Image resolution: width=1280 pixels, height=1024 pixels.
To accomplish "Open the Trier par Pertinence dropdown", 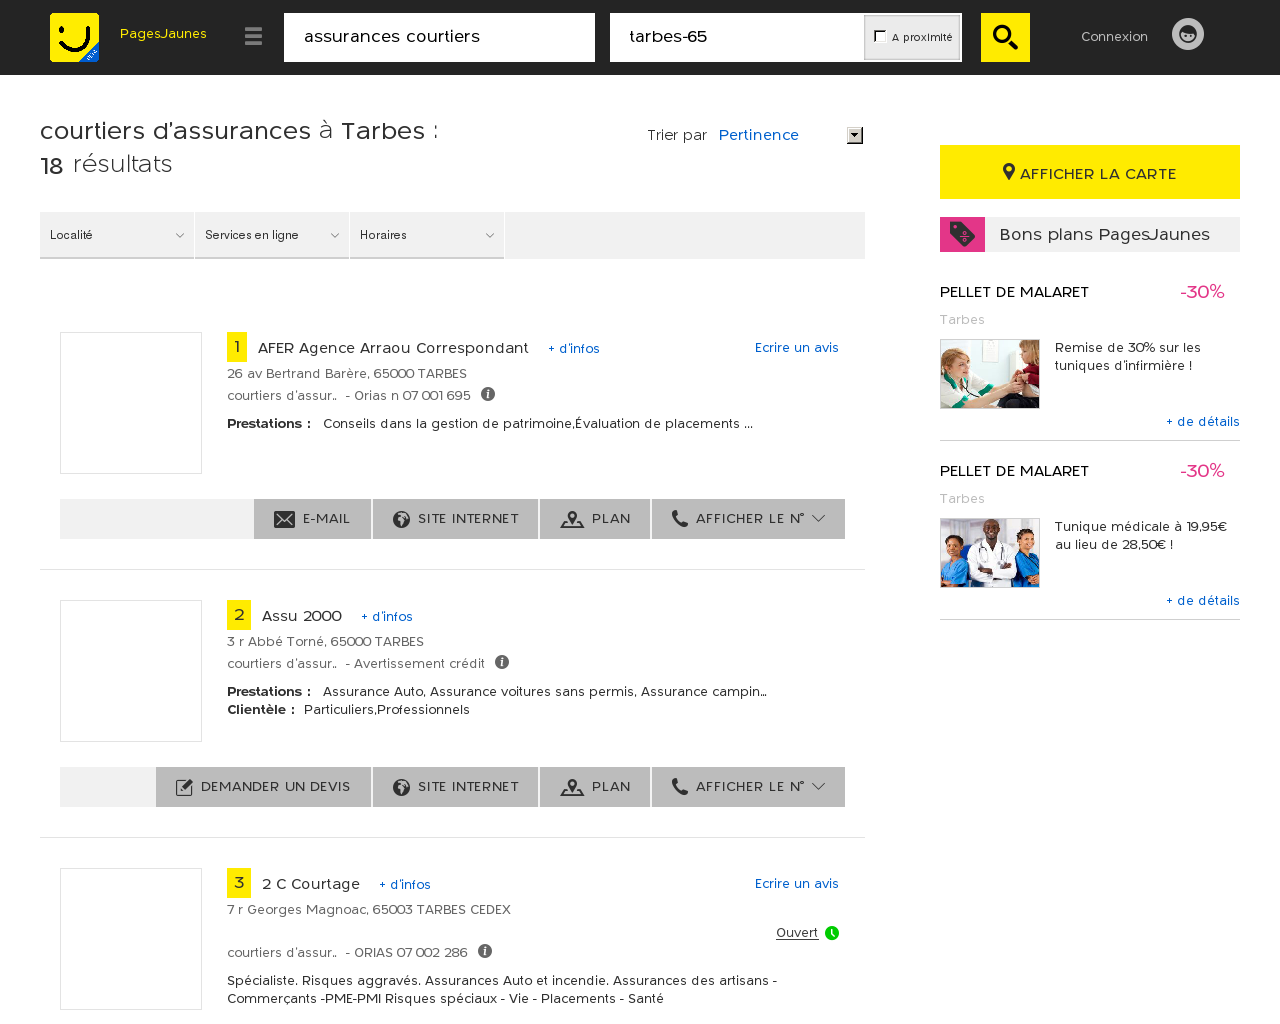I will (x=790, y=135).
